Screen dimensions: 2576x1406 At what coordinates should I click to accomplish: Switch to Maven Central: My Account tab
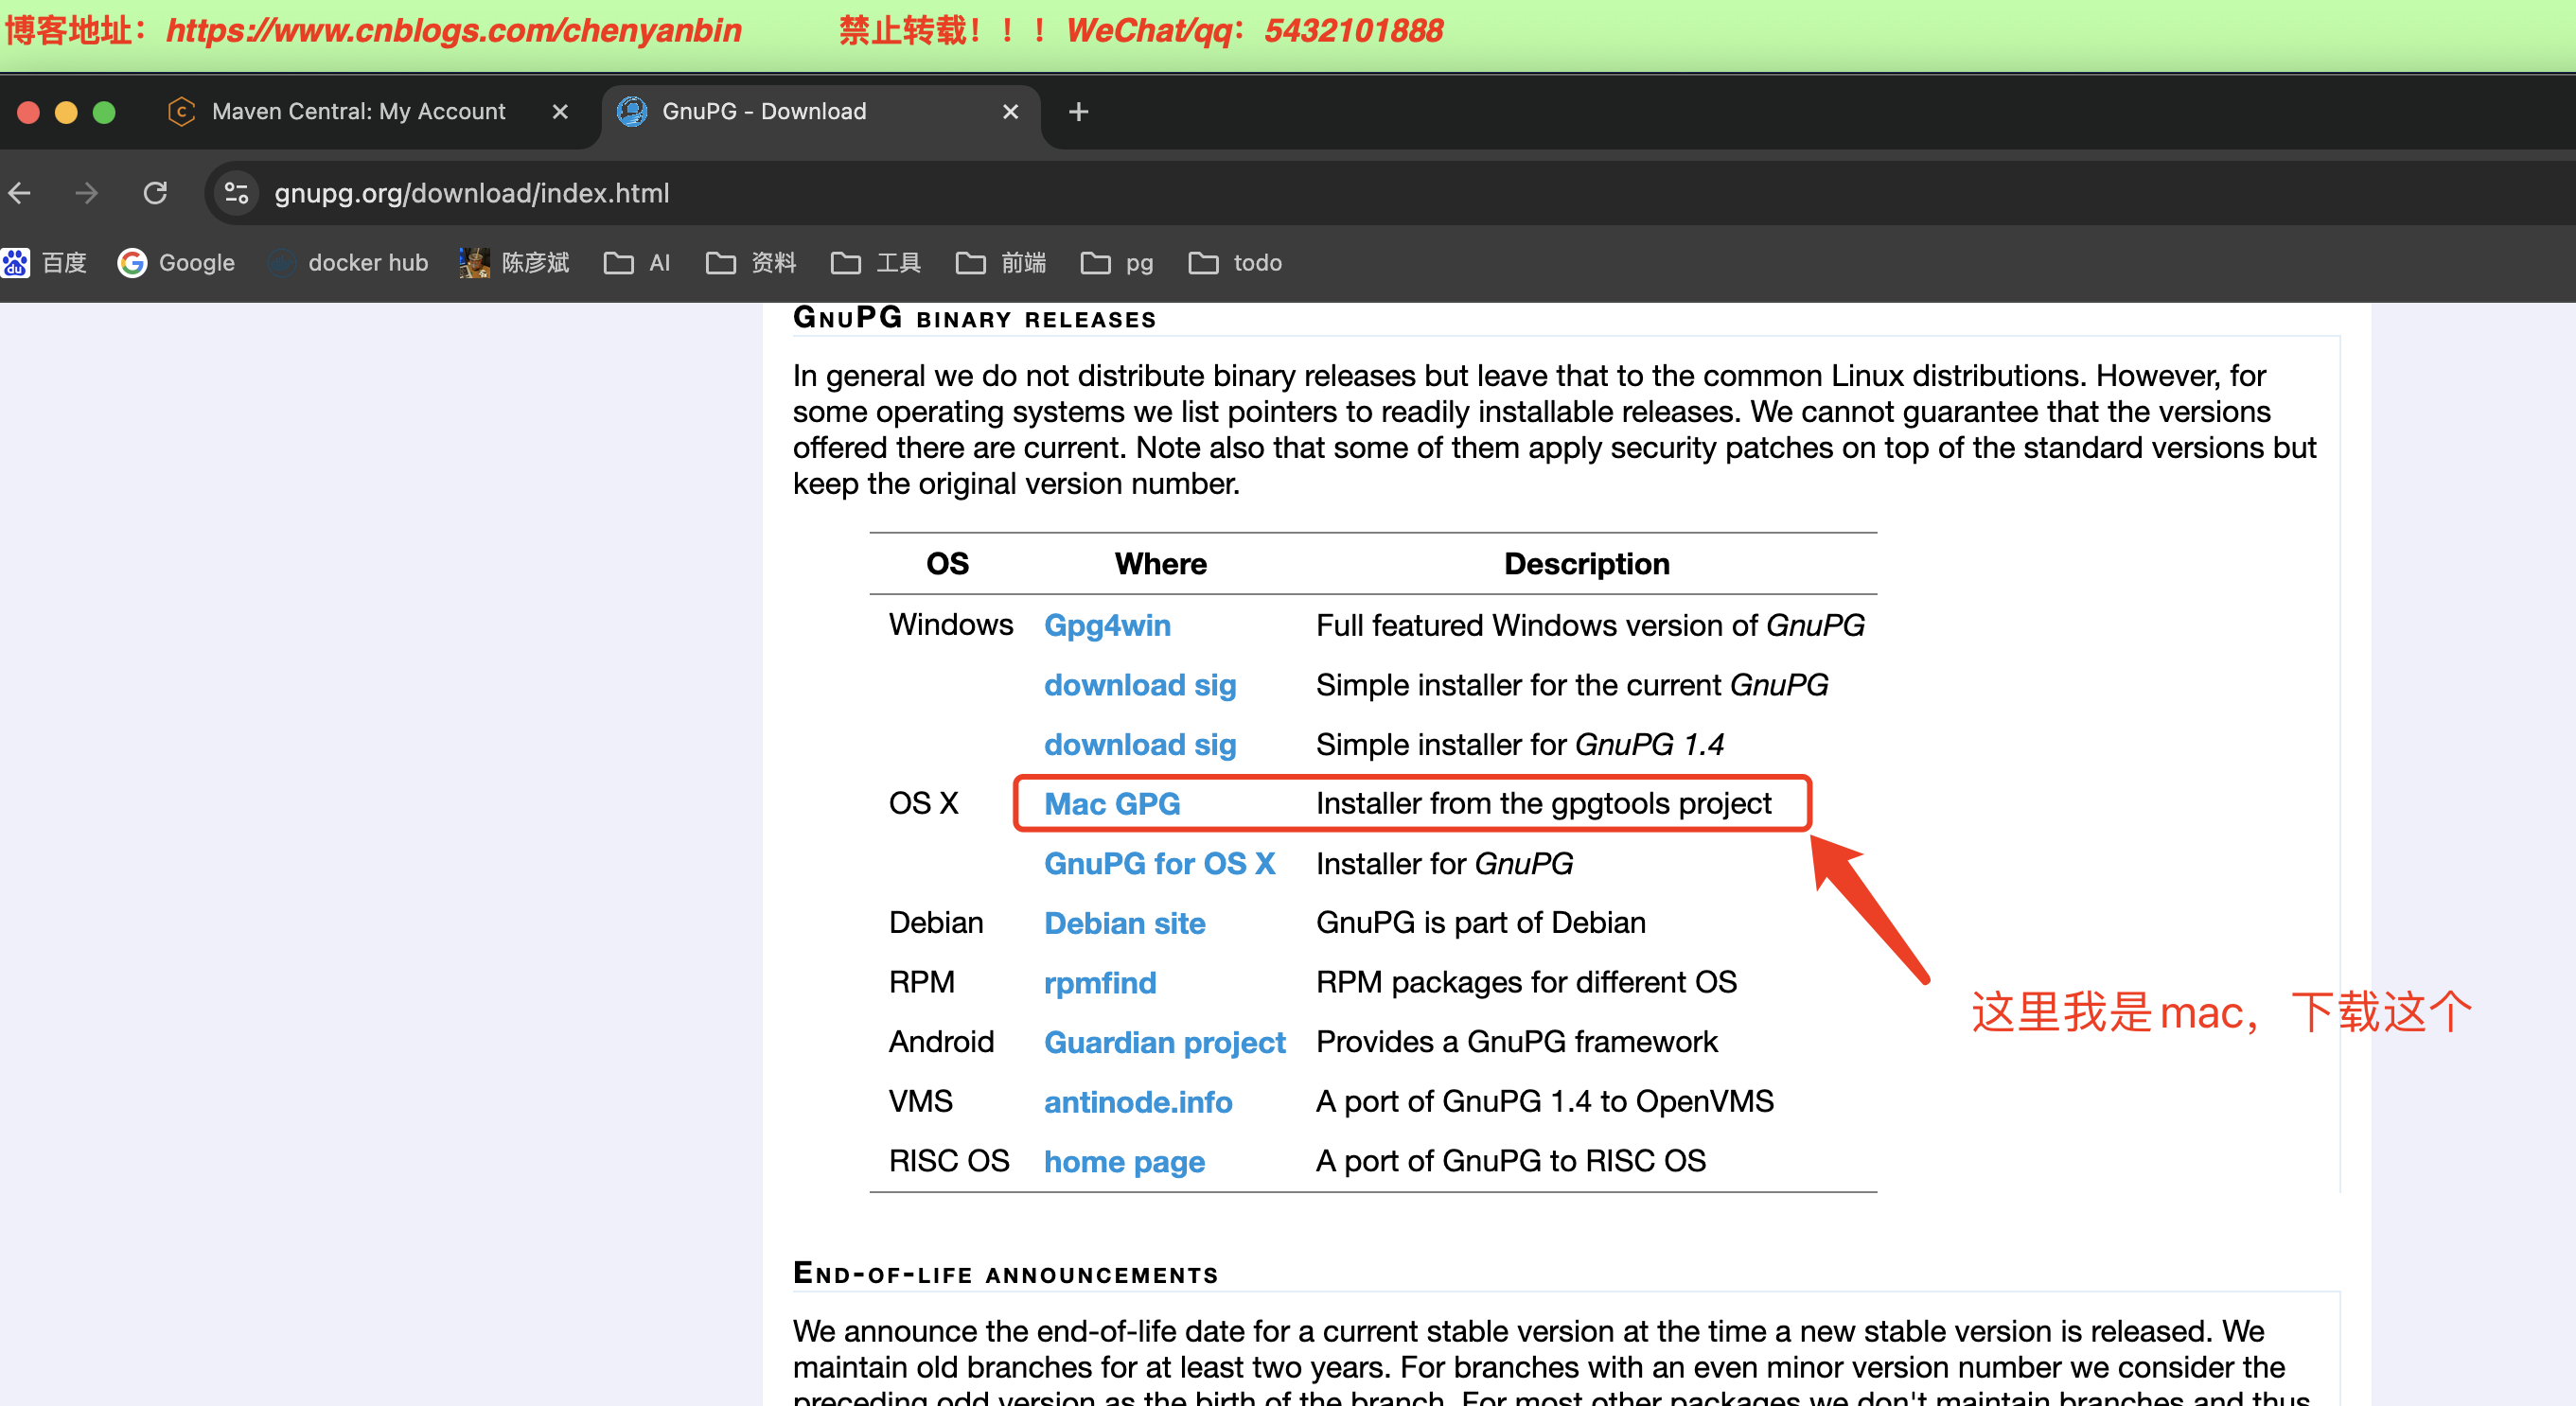[x=358, y=112]
